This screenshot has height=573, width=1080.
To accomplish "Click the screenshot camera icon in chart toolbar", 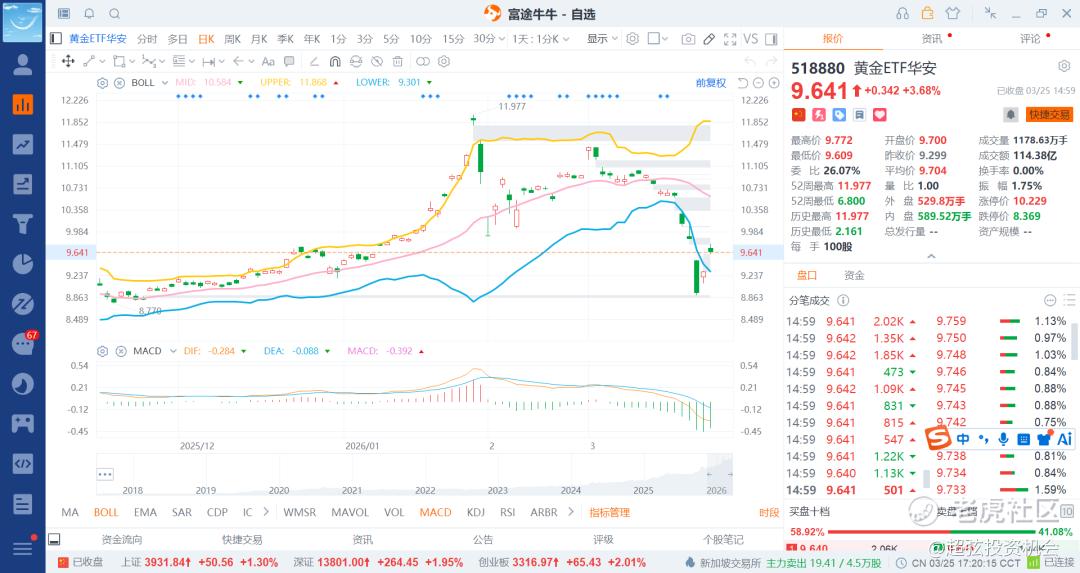I will tap(688, 39).
